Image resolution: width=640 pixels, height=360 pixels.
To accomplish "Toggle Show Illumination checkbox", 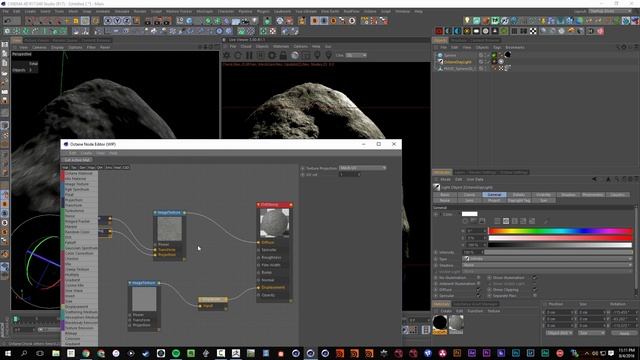I will point(534,278).
